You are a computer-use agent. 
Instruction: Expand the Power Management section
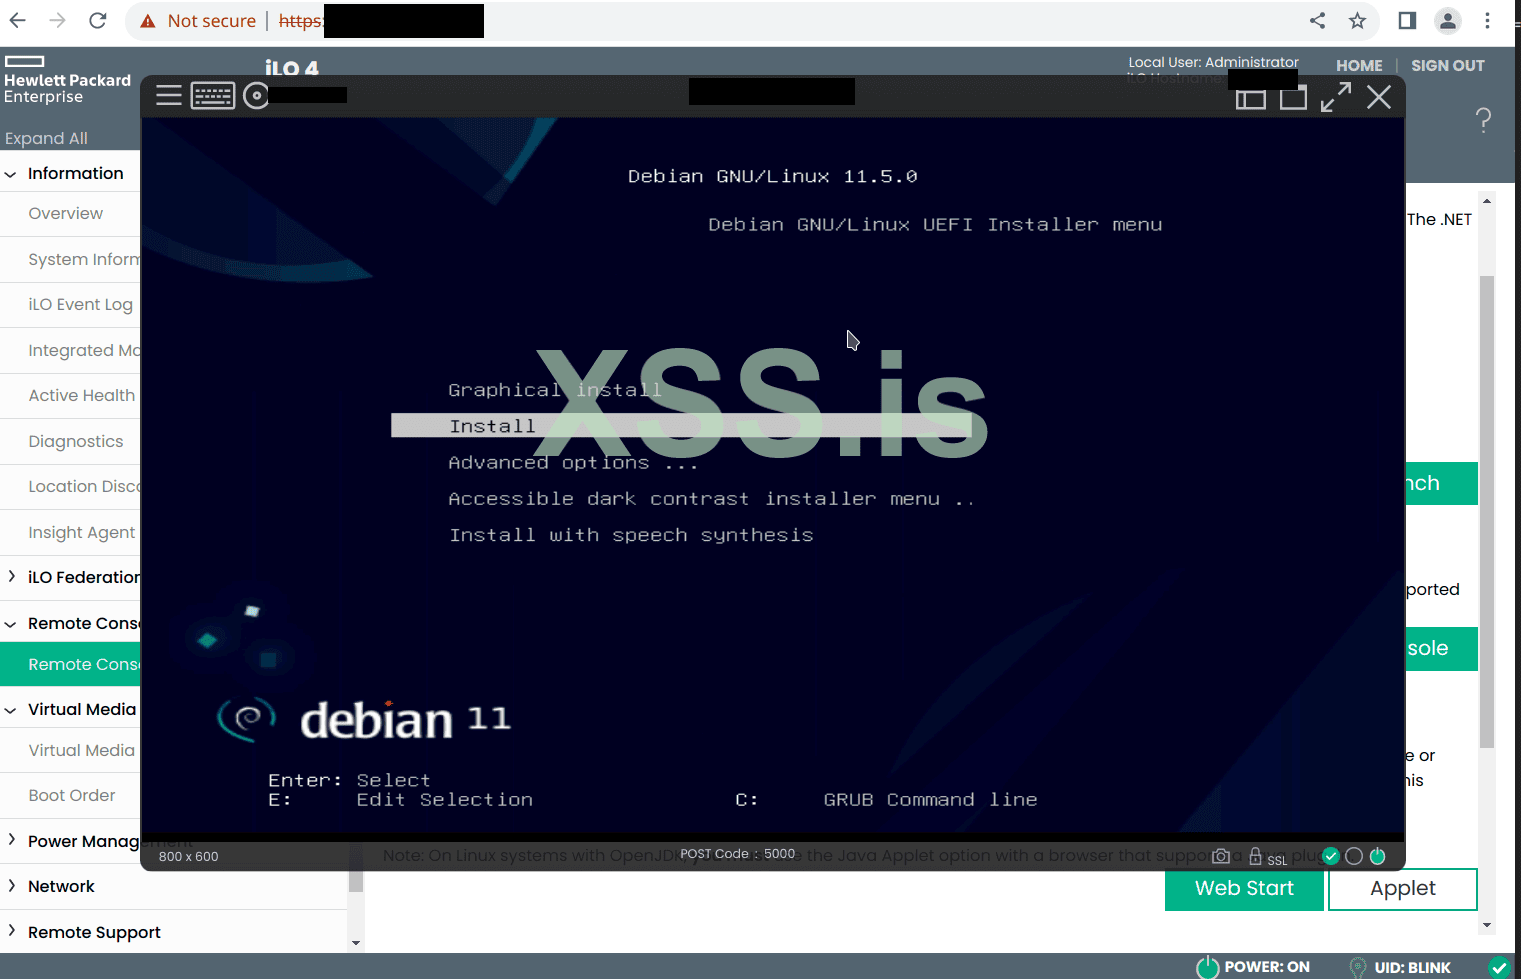coord(11,841)
